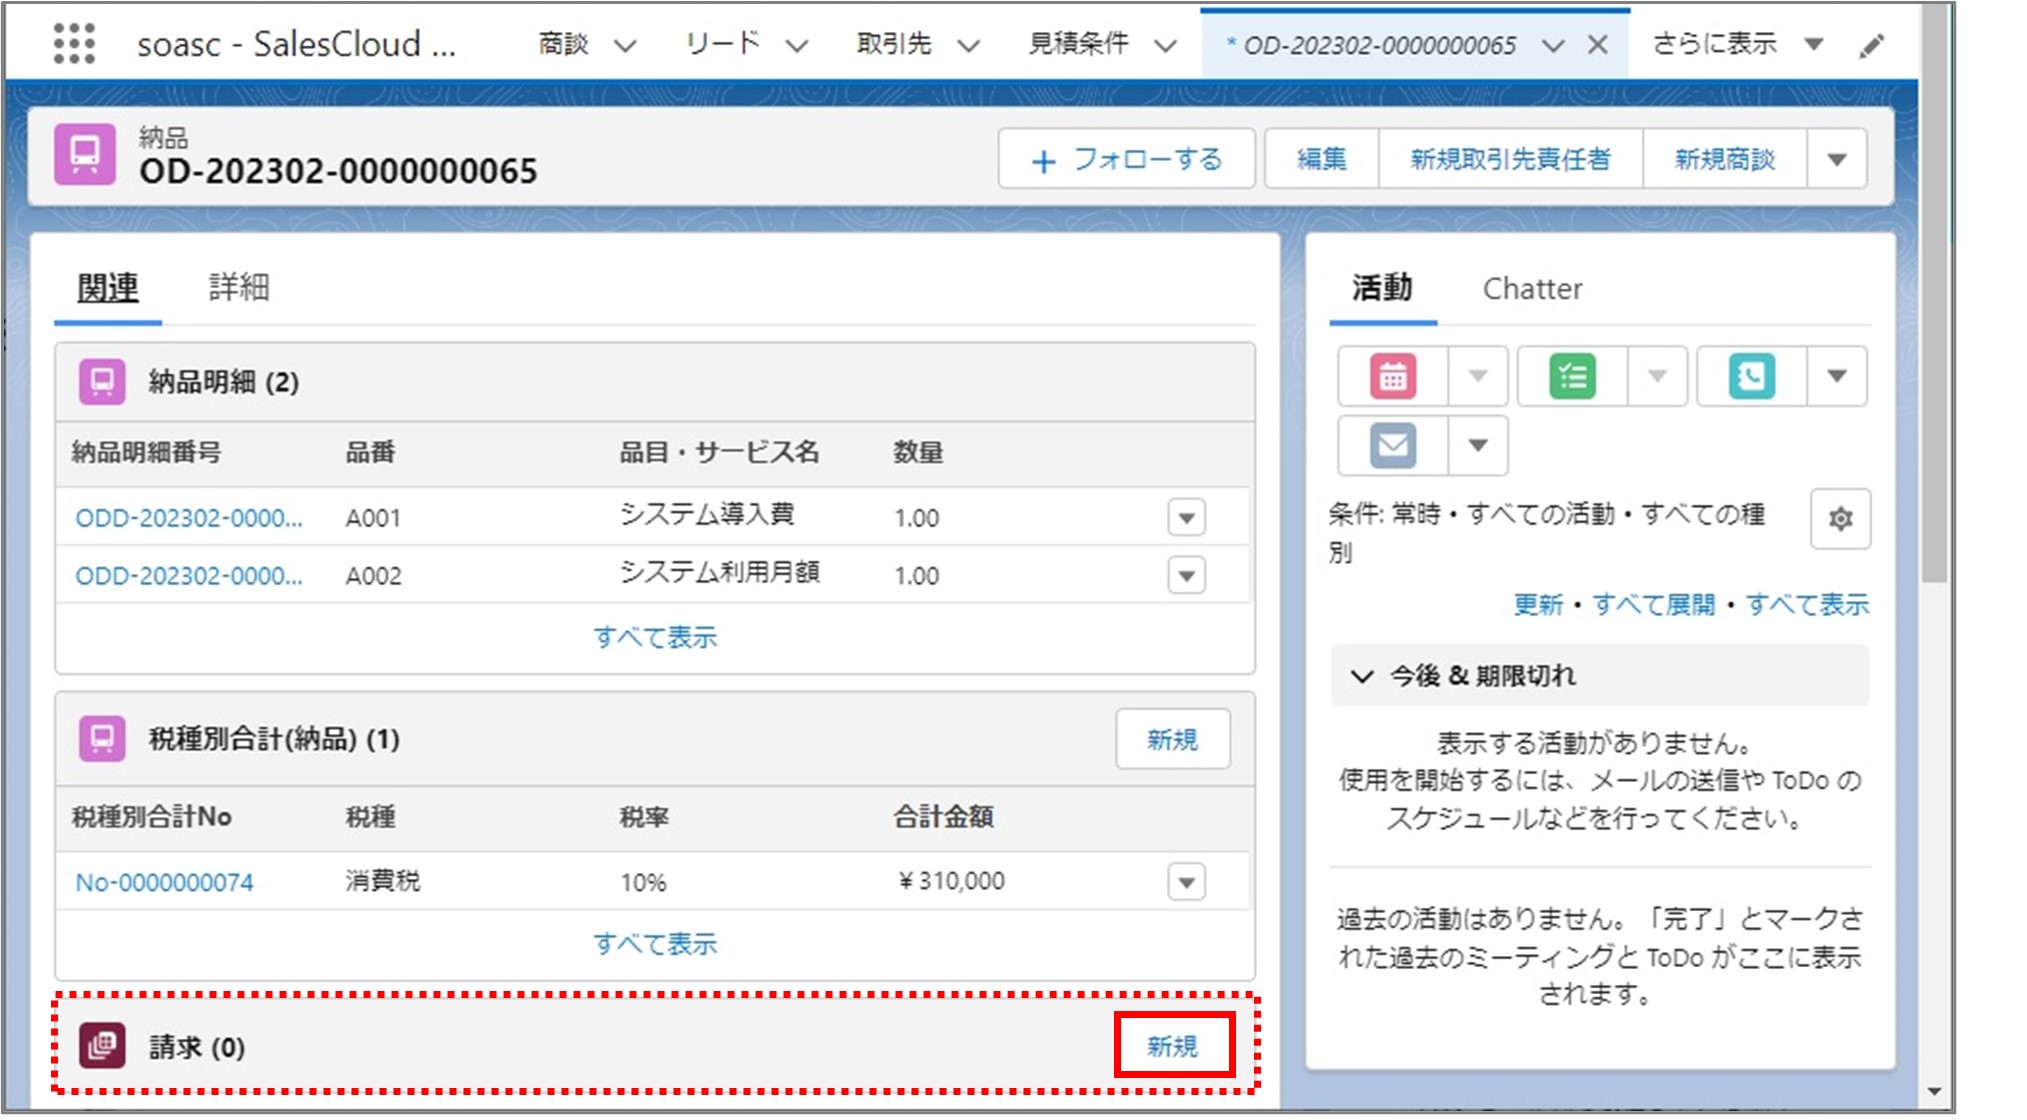Click ¥310,000 amount cell
This screenshot has width=2027, height=1120.
(951, 881)
